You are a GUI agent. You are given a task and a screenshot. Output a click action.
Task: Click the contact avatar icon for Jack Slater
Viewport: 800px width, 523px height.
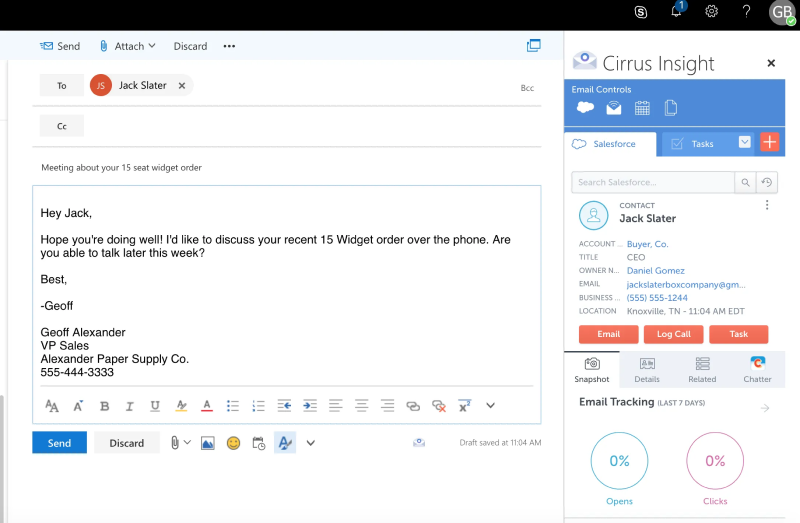(593, 215)
